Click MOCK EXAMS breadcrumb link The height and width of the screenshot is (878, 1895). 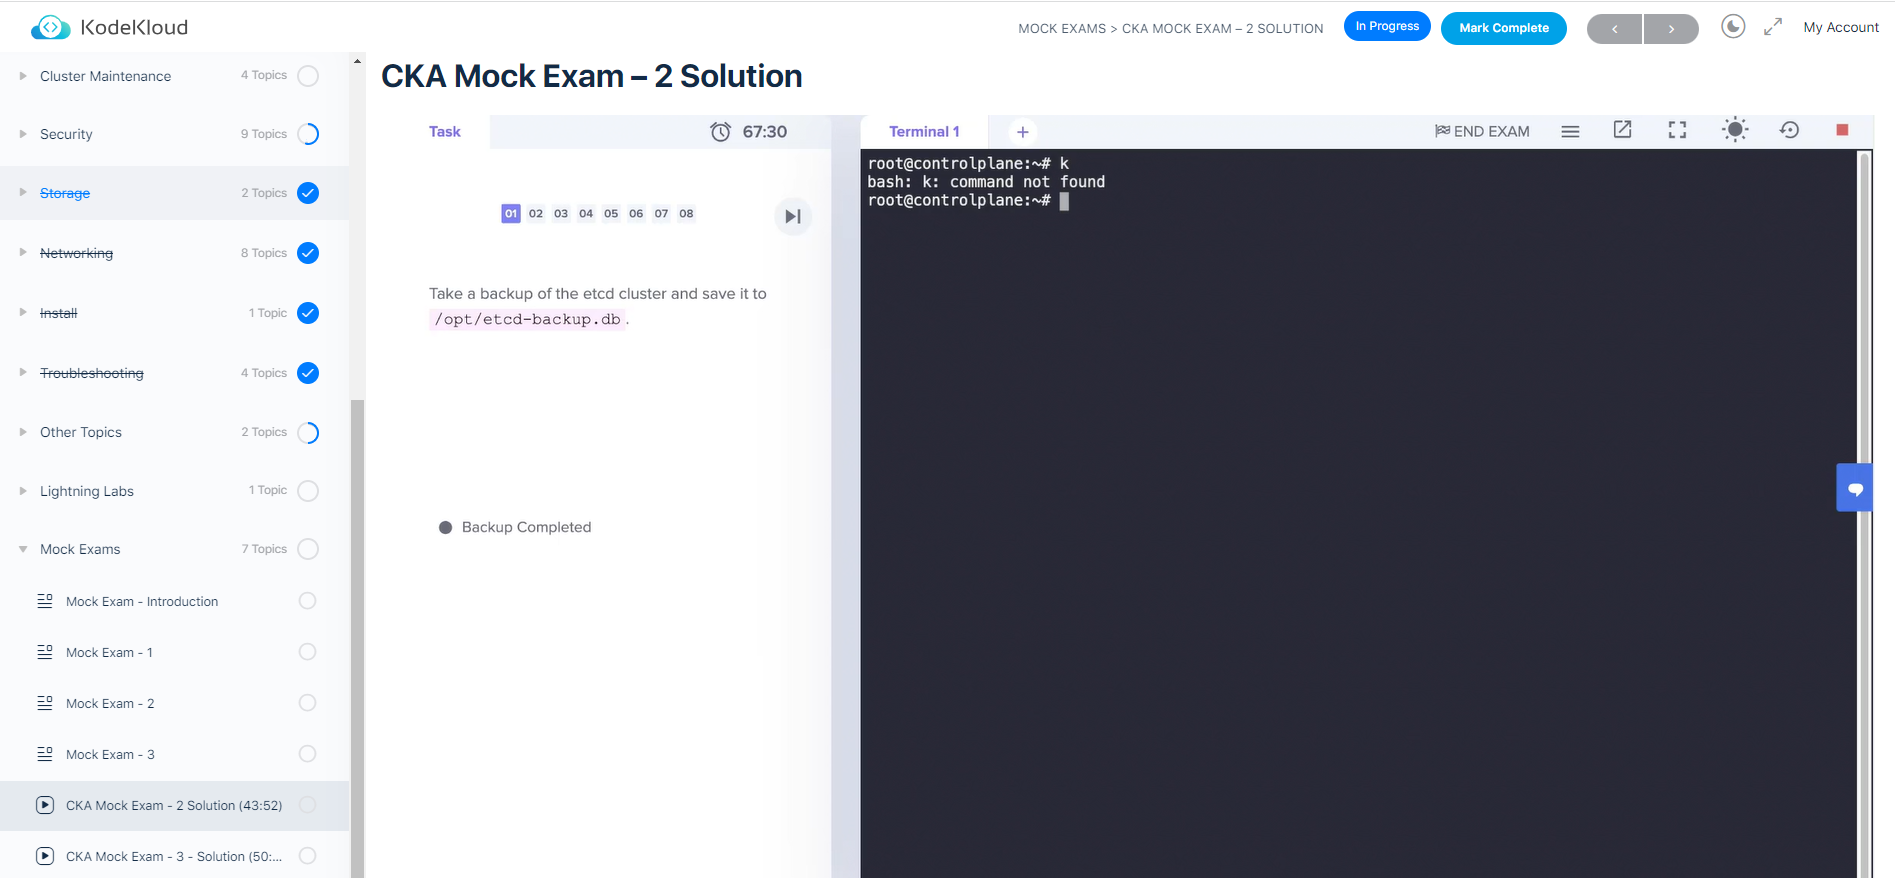click(1062, 28)
